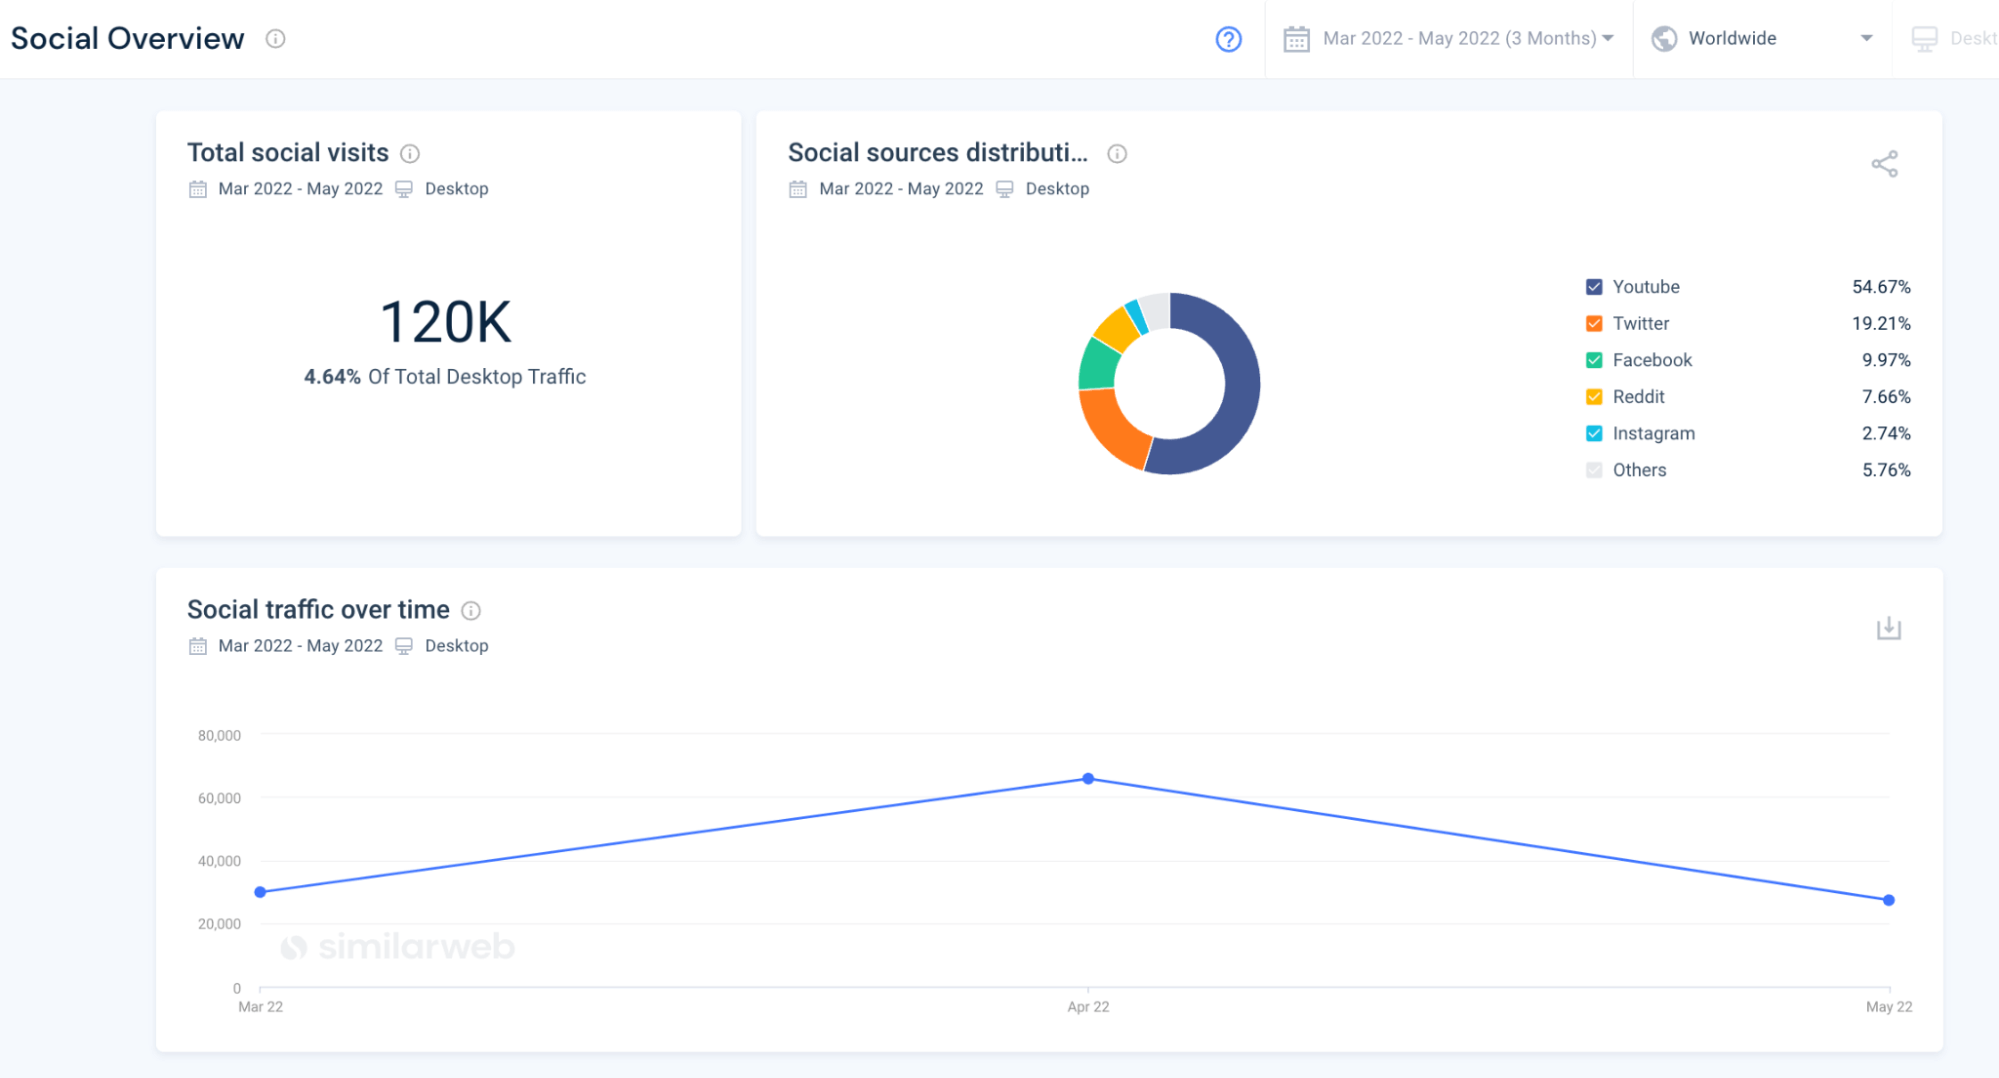Image resolution: width=1999 pixels, height=1078 pixels.
Task: Click the Apr 22 data point on the chart
Action: point(1088,779)
